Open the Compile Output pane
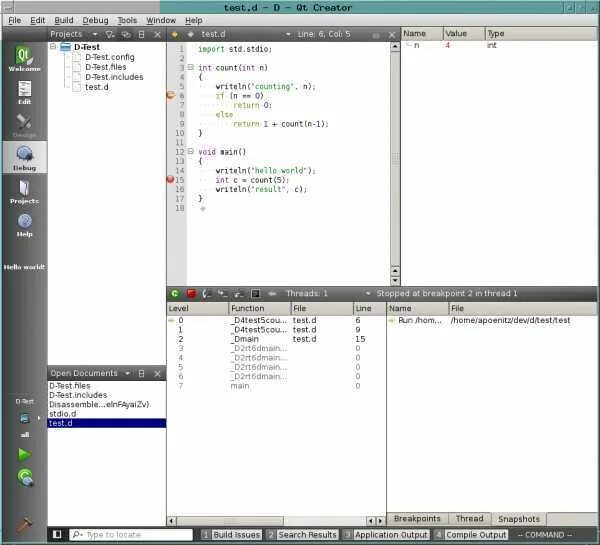Screen dimensions: 600x545 pyautogui.click(x=471, y=534)
